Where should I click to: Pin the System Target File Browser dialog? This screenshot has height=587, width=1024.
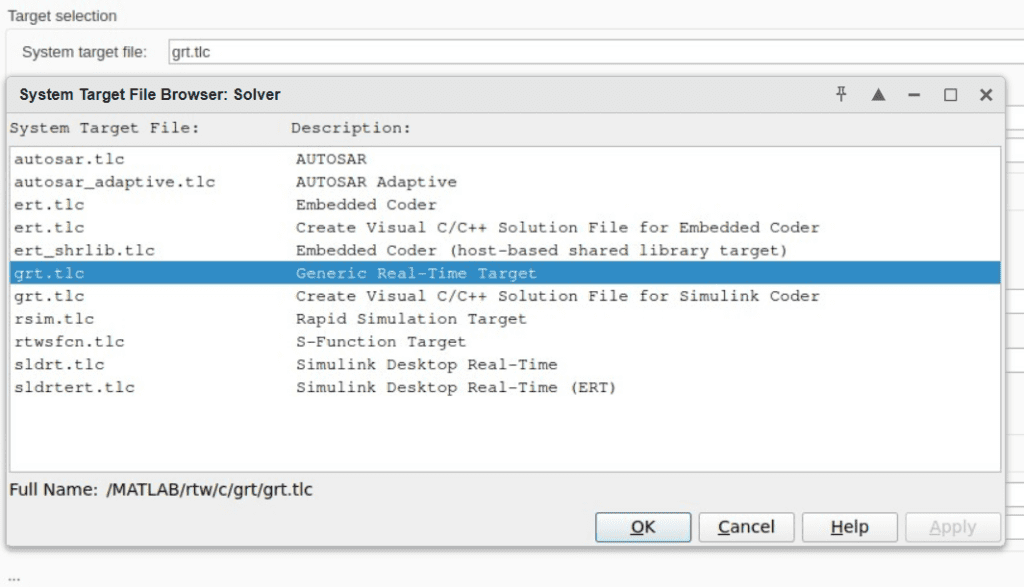tap(841, 94)
